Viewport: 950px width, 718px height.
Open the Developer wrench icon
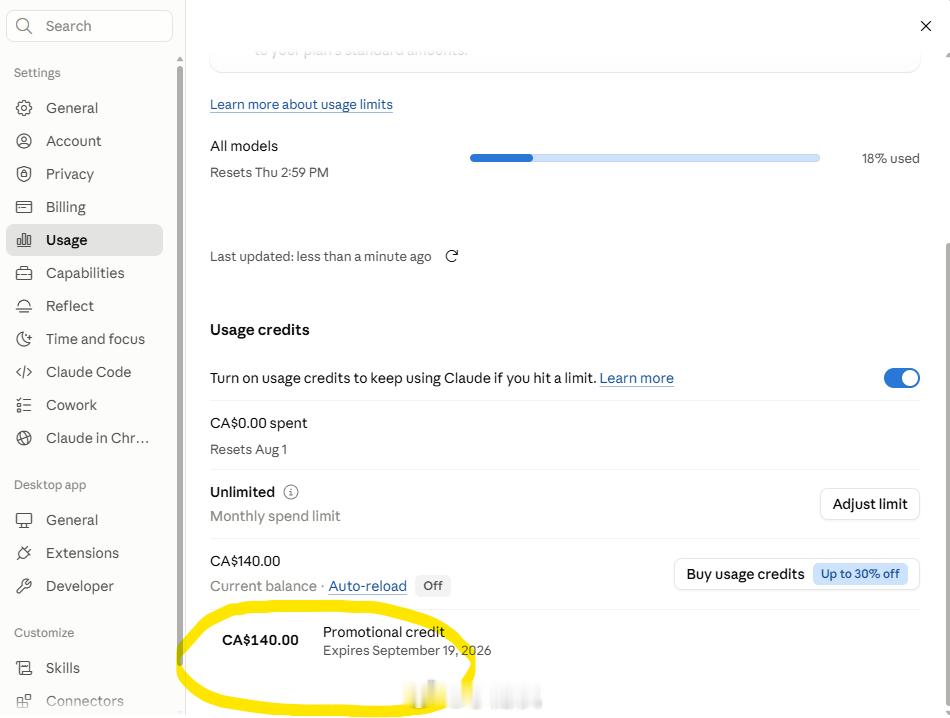pyautogui.click(x=24, y=586)
